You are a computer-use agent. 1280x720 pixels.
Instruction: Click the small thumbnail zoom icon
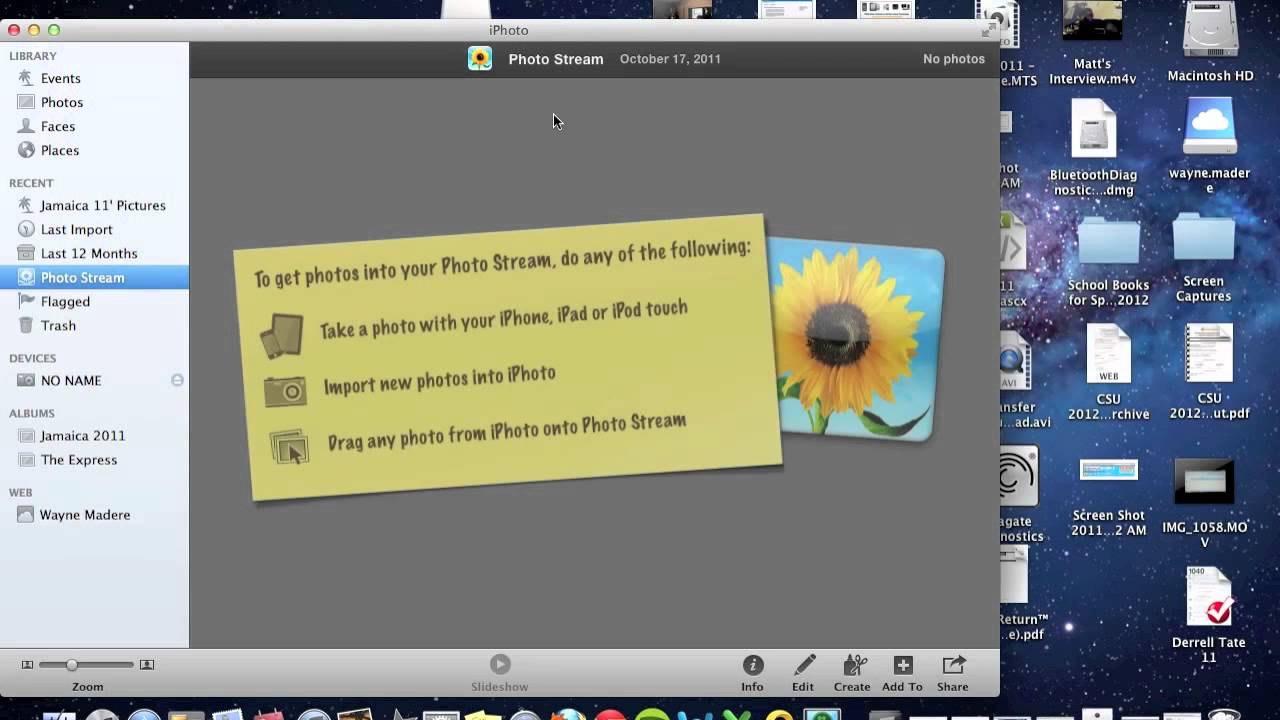click(x=27, y=665)
